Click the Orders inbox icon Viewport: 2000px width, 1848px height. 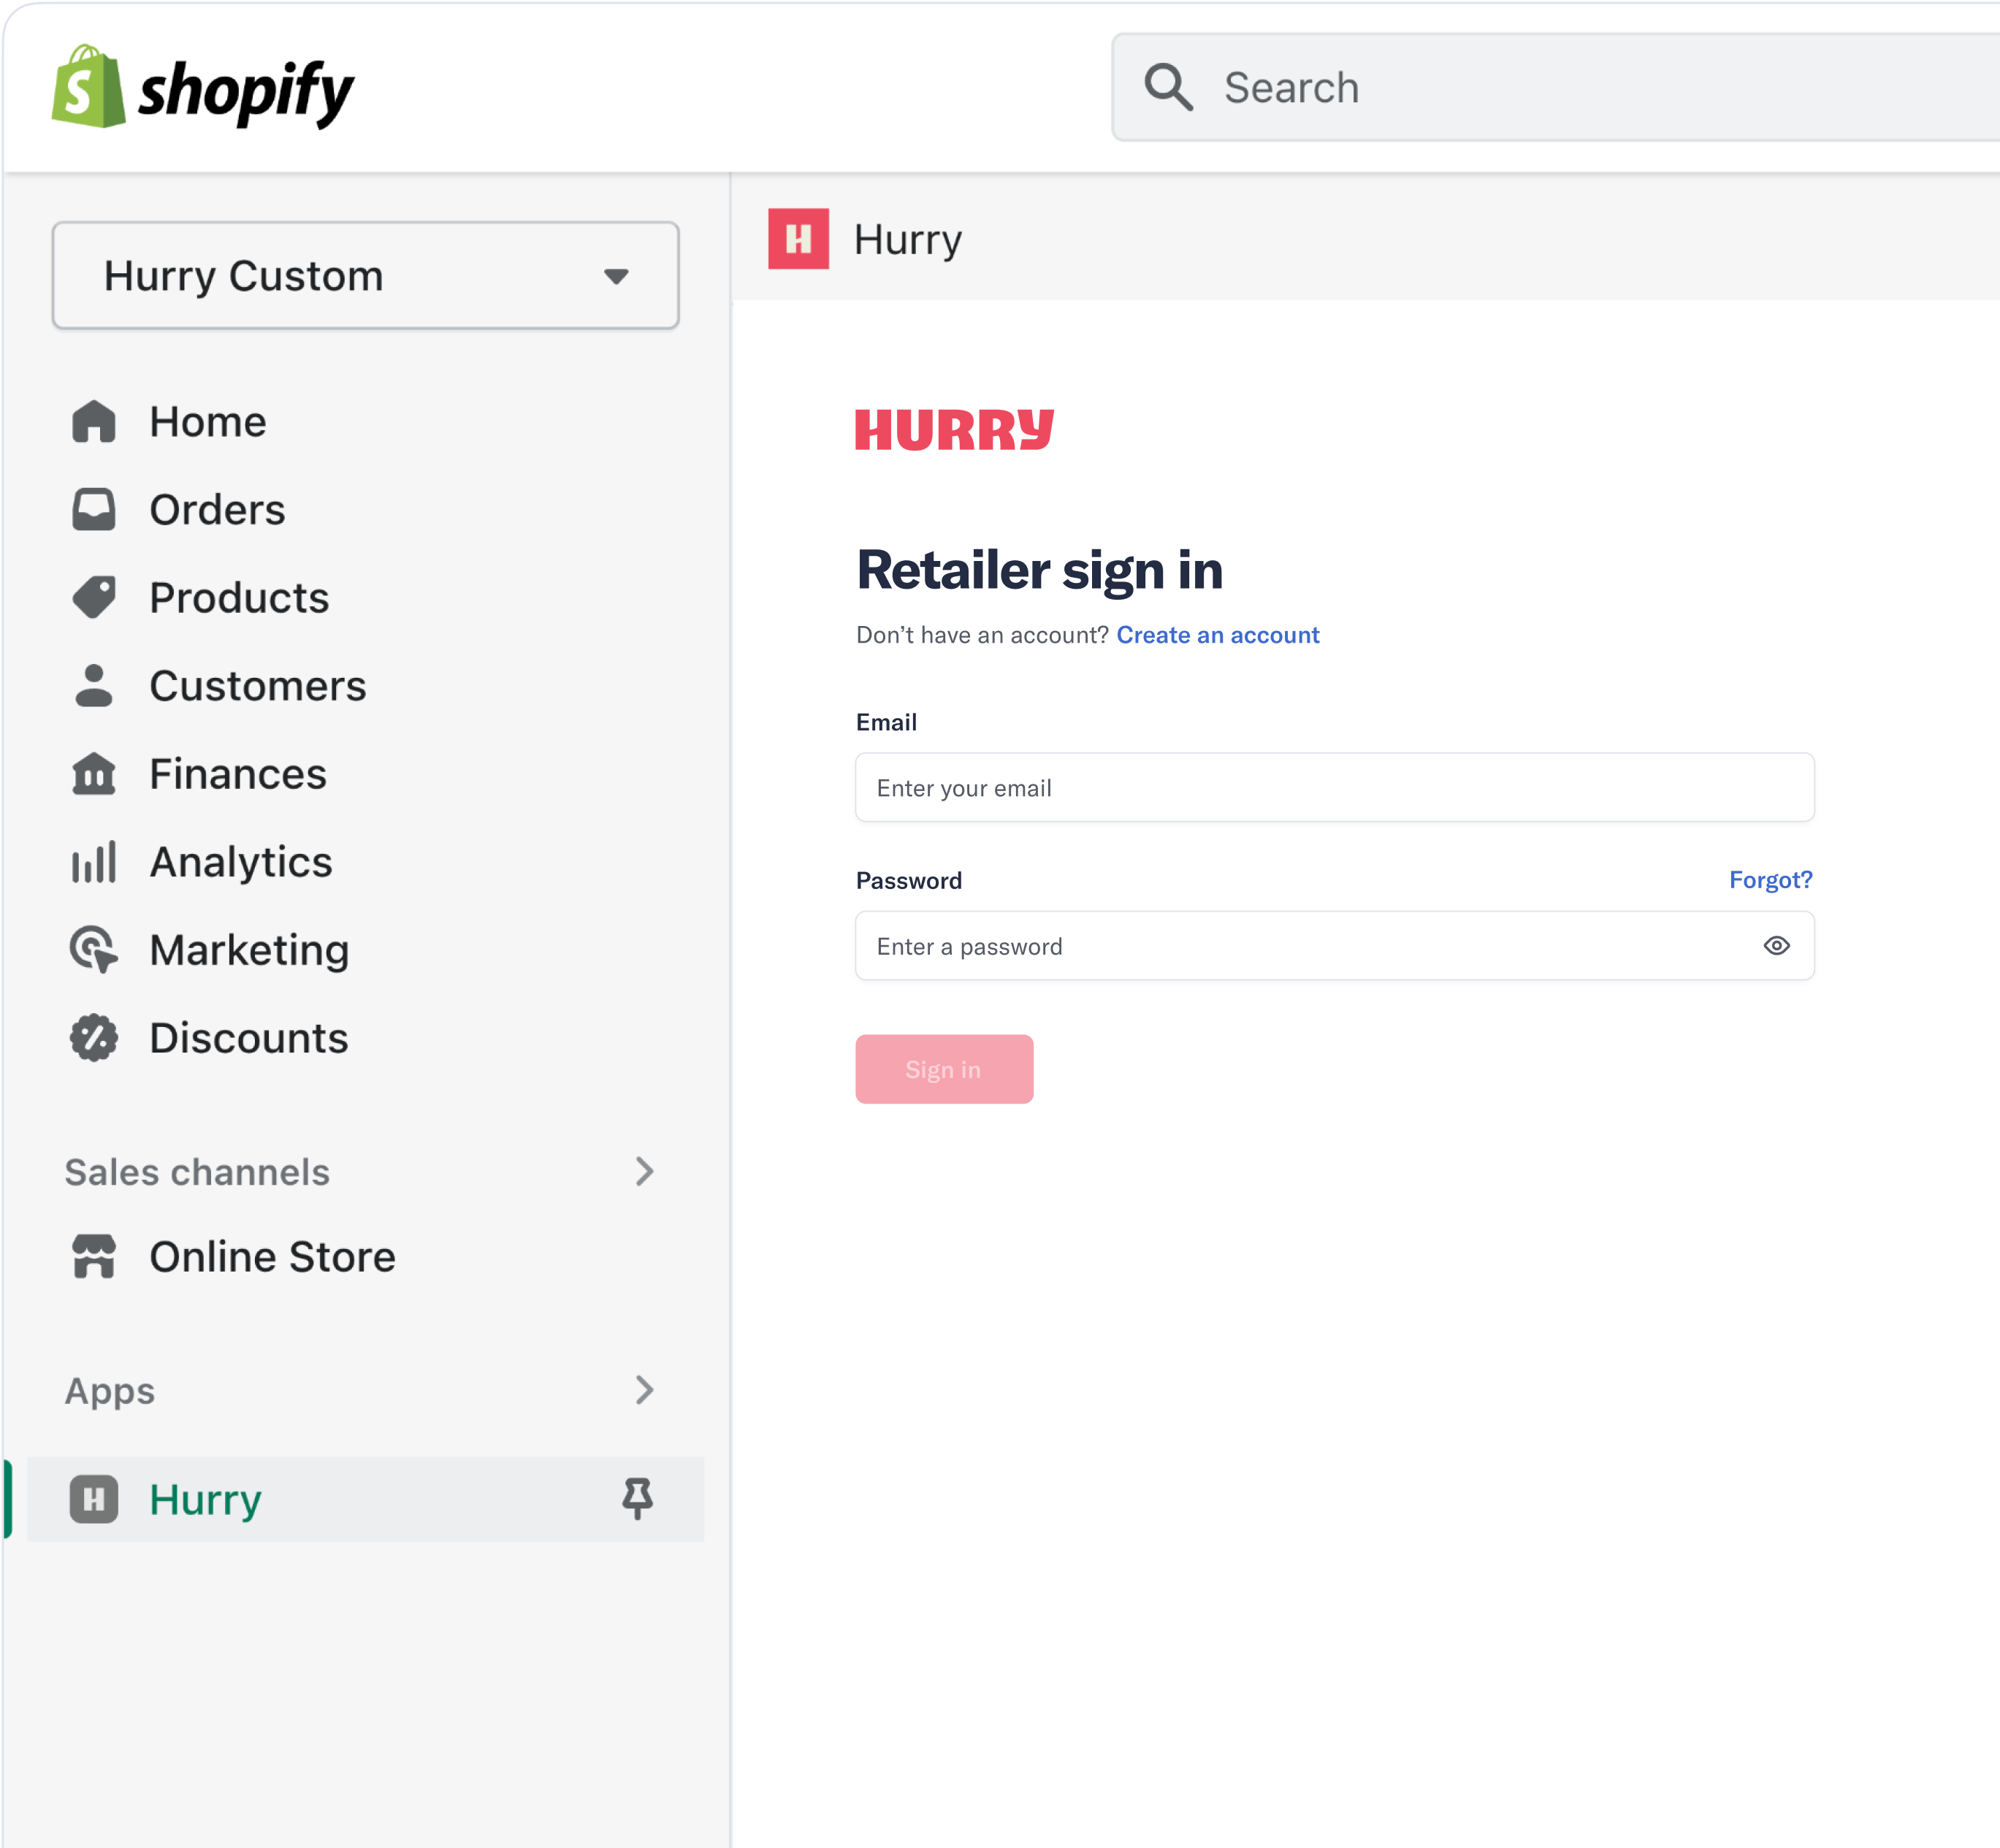coord(94,509)
